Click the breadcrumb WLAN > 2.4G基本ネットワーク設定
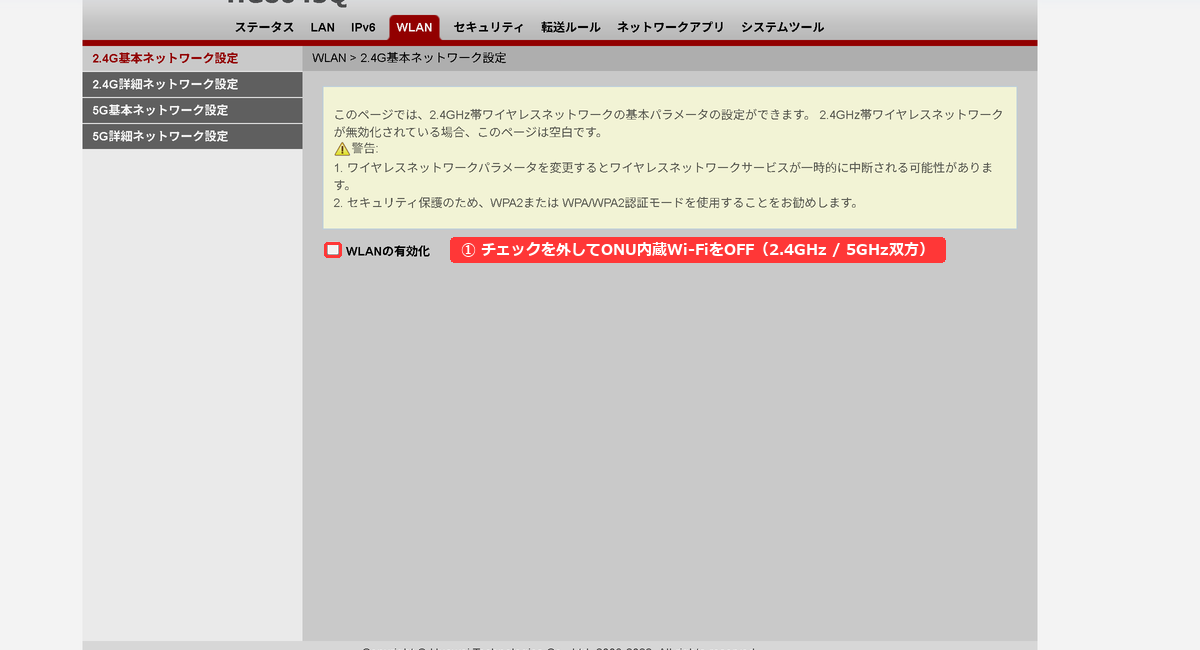Screen dimensions: 1200x650 (x=409, y=58)
